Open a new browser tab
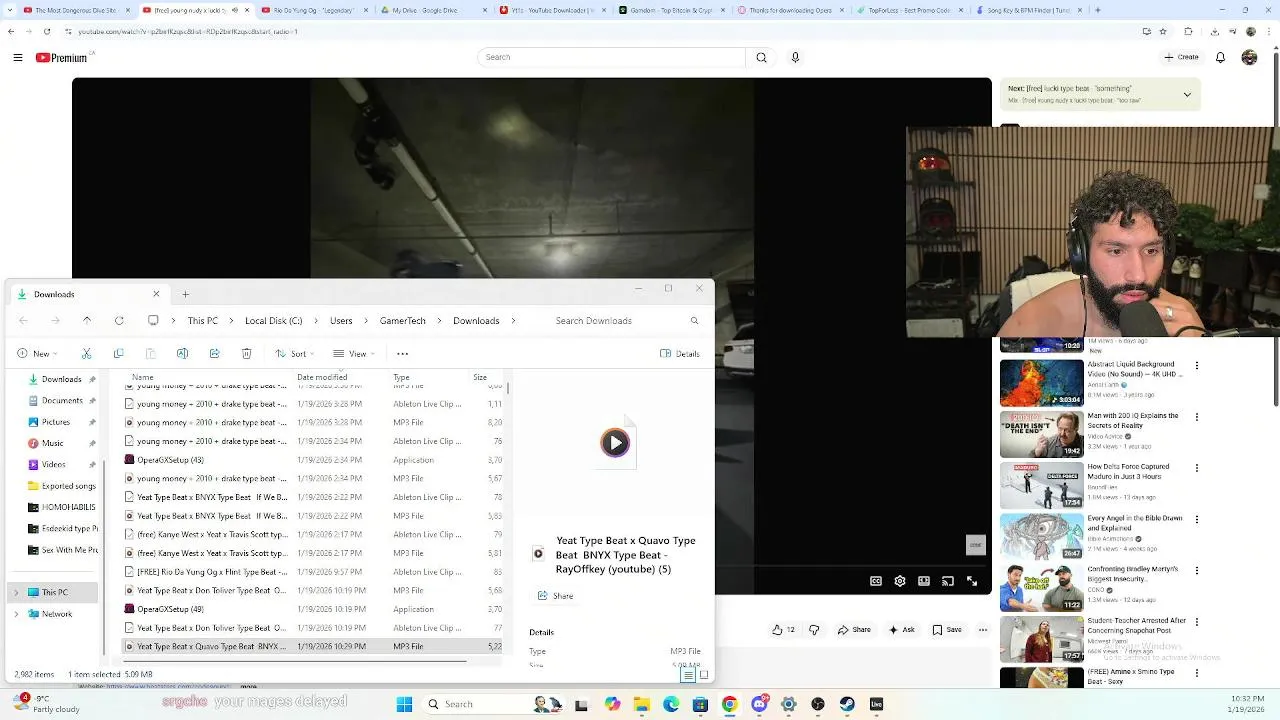Viewport: 1280px width, 720px height. pyautogui.click(x=1098, y=10)
